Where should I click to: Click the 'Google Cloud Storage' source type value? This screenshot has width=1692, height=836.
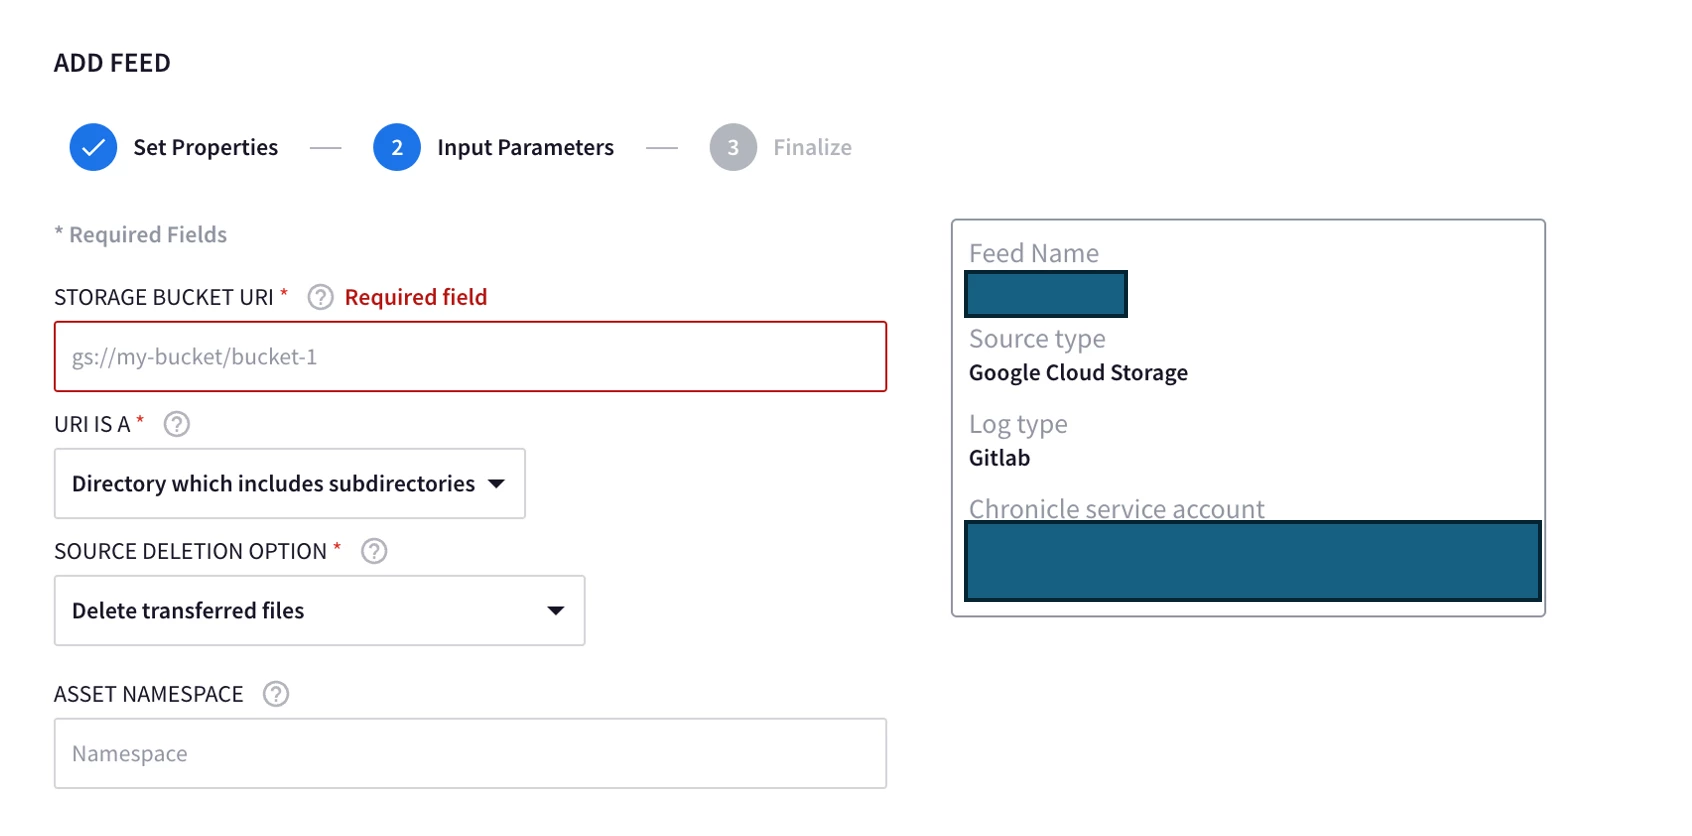(1078, 372)
